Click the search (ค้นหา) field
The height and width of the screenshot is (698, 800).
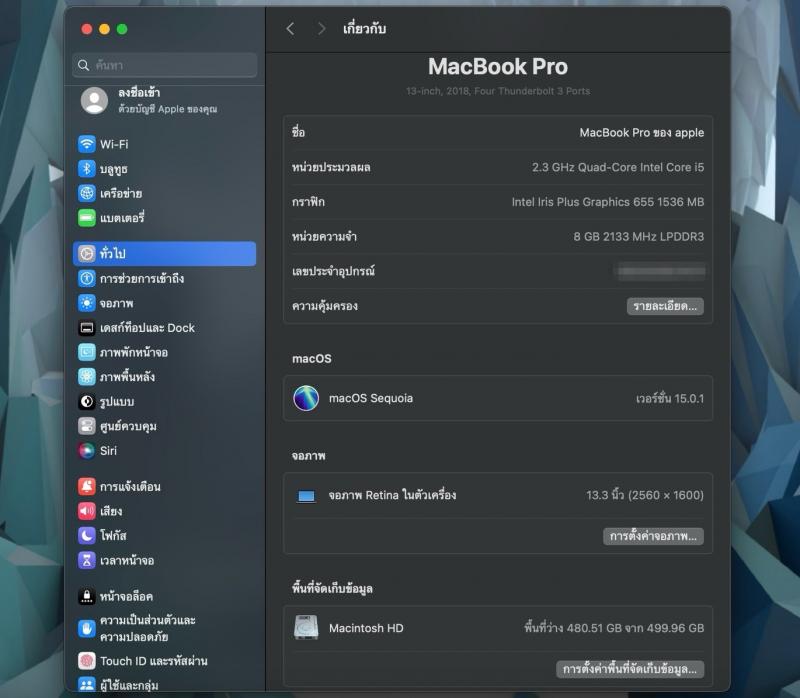[165, 65]
